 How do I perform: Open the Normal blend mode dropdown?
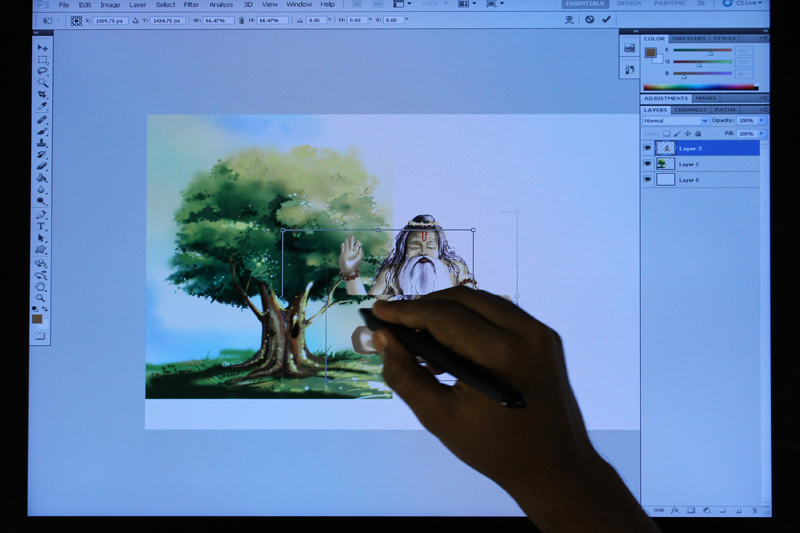click(x=675, y=121)
